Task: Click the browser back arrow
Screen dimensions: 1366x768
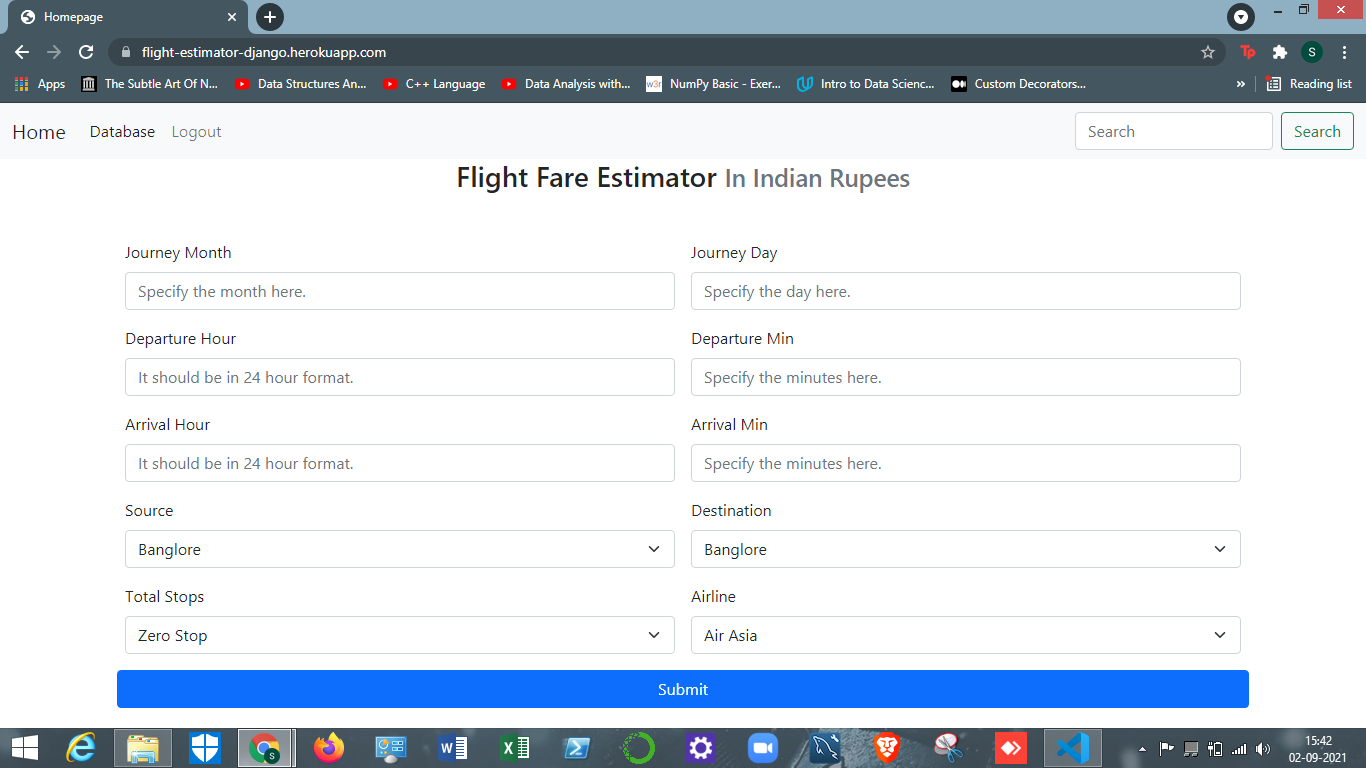Action: (22, 52)
